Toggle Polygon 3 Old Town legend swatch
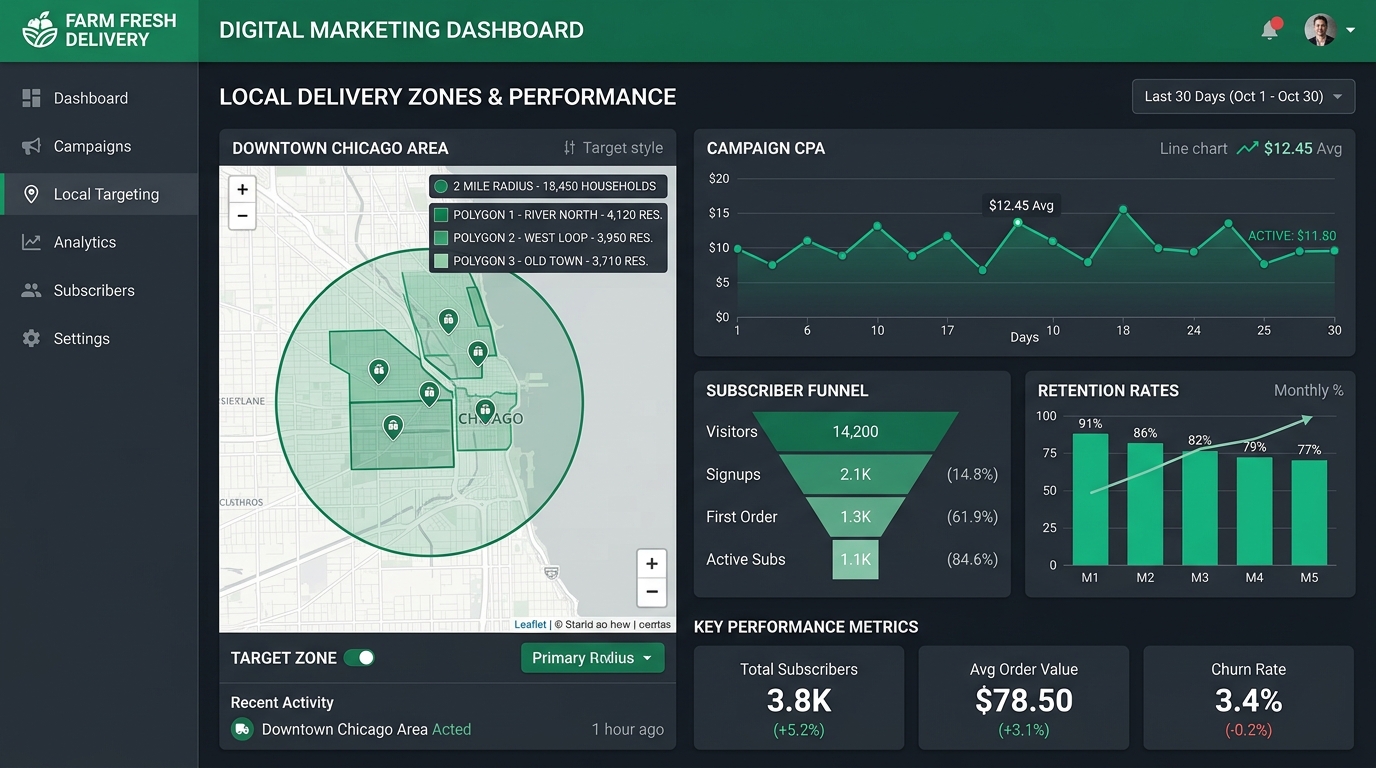 coord(440,260)
